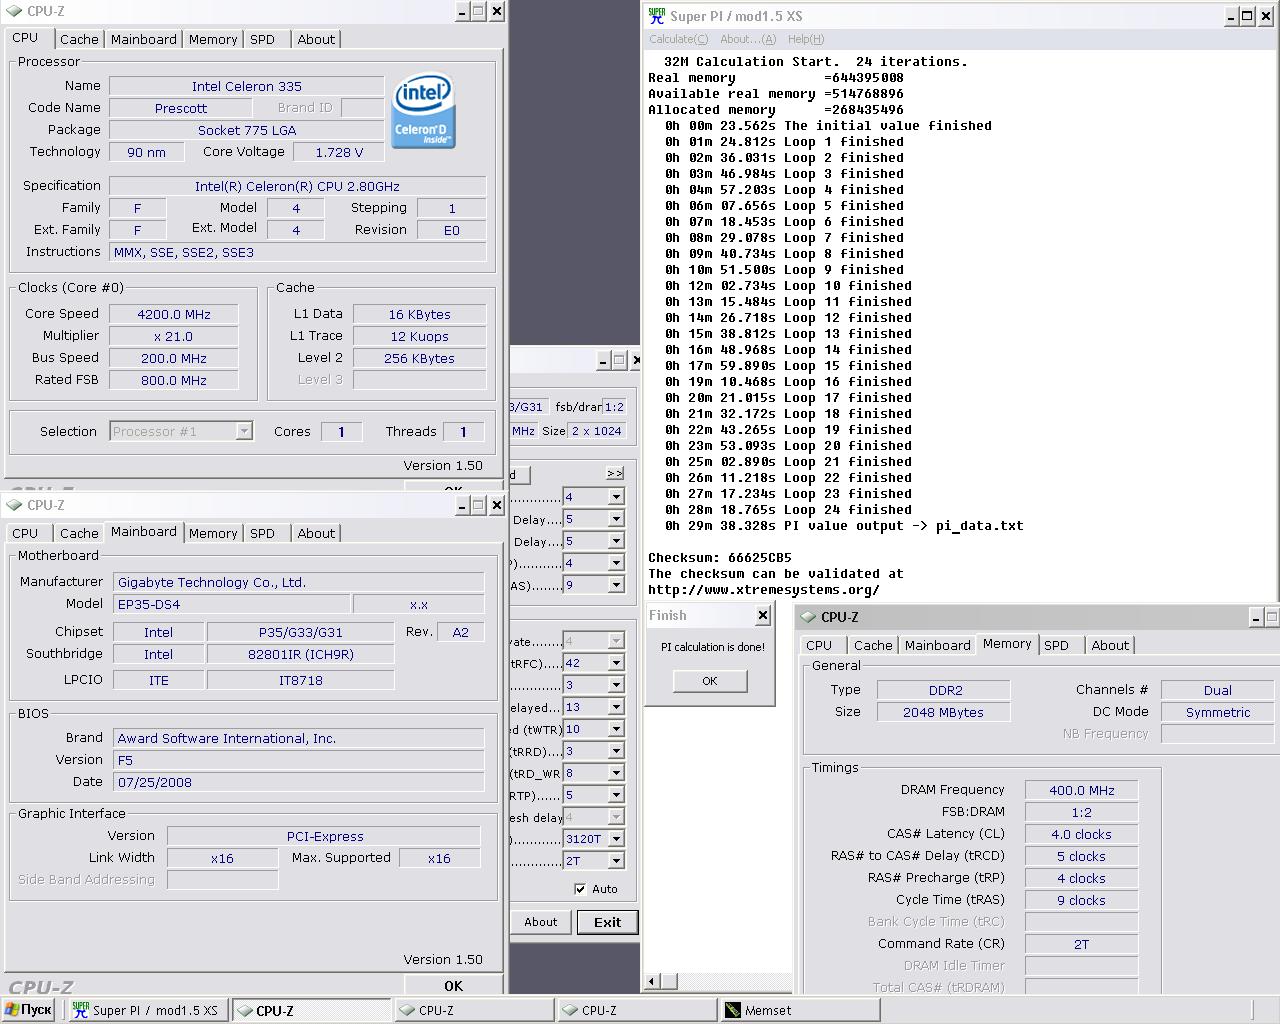
Task: Click the Core Speed 4200.0 MHz field
Action: (174, 314)
